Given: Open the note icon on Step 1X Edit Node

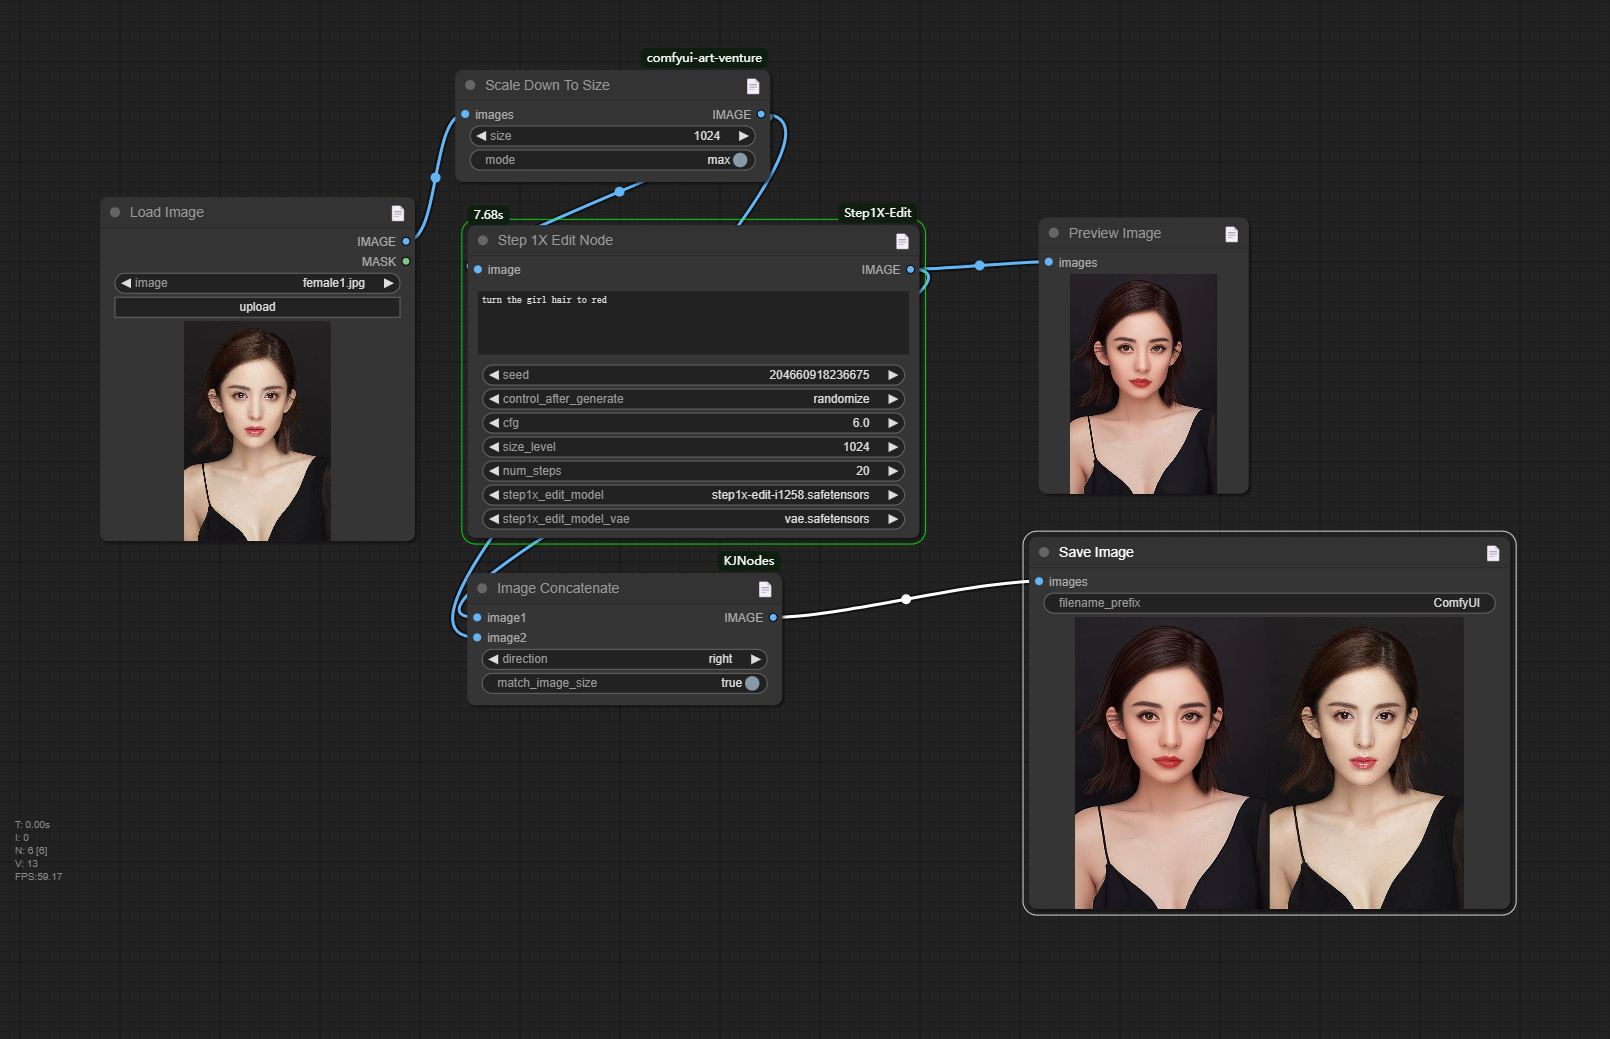Looking at the screenshot, I should point(901,240).
